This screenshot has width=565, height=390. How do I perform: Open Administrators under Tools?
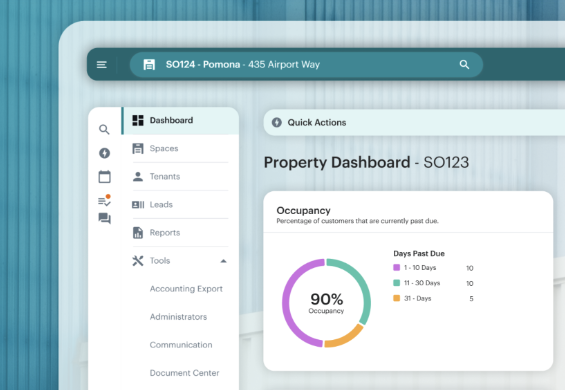pos(178,317)
